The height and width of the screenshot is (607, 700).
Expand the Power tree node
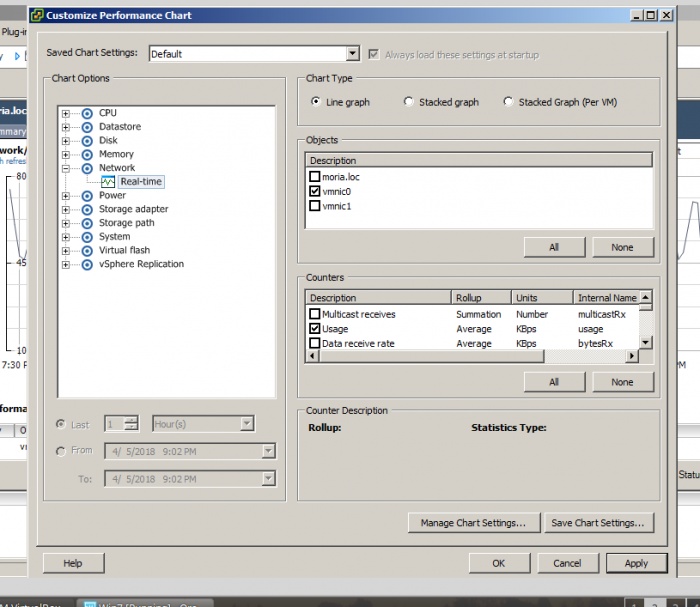tap(66, 196)
